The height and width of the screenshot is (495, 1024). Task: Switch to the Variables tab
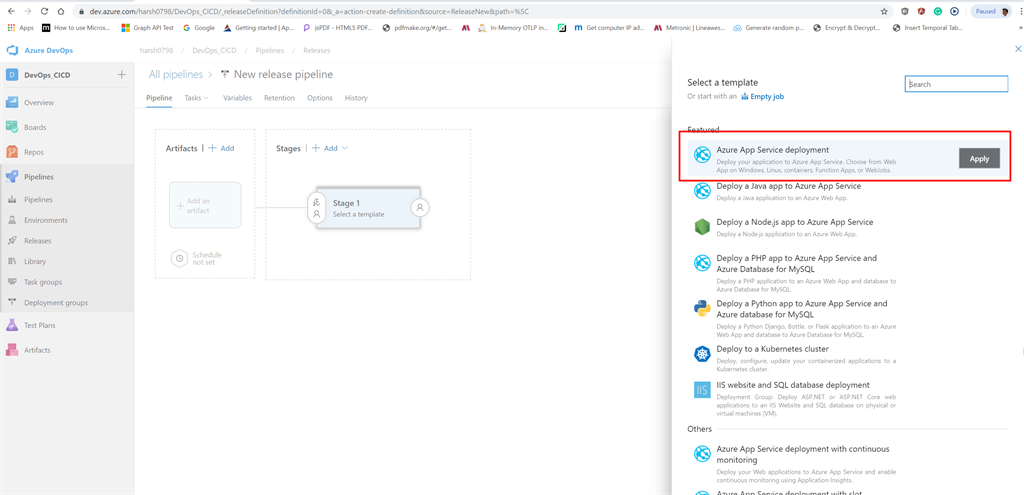(237, 98)
